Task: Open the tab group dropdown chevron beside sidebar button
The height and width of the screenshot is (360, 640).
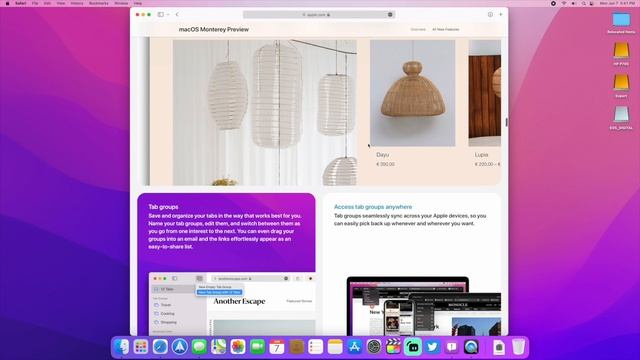Action: tap(168, 14)
